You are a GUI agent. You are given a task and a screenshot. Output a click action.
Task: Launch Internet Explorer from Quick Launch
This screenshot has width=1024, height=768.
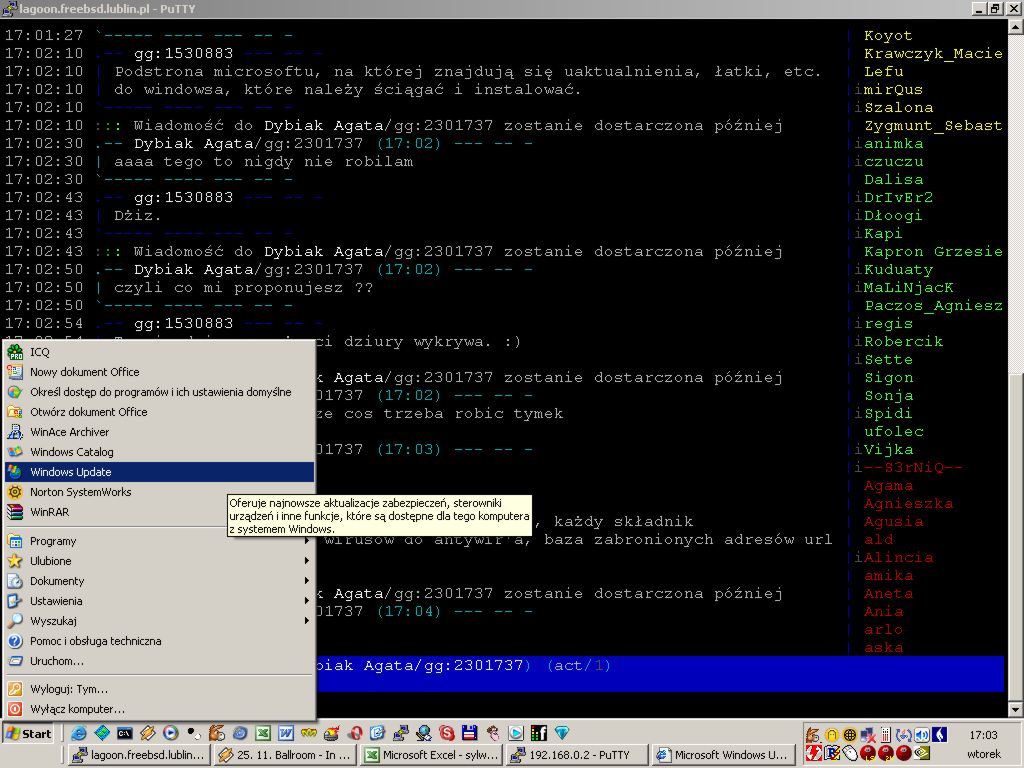click(78, 733)
